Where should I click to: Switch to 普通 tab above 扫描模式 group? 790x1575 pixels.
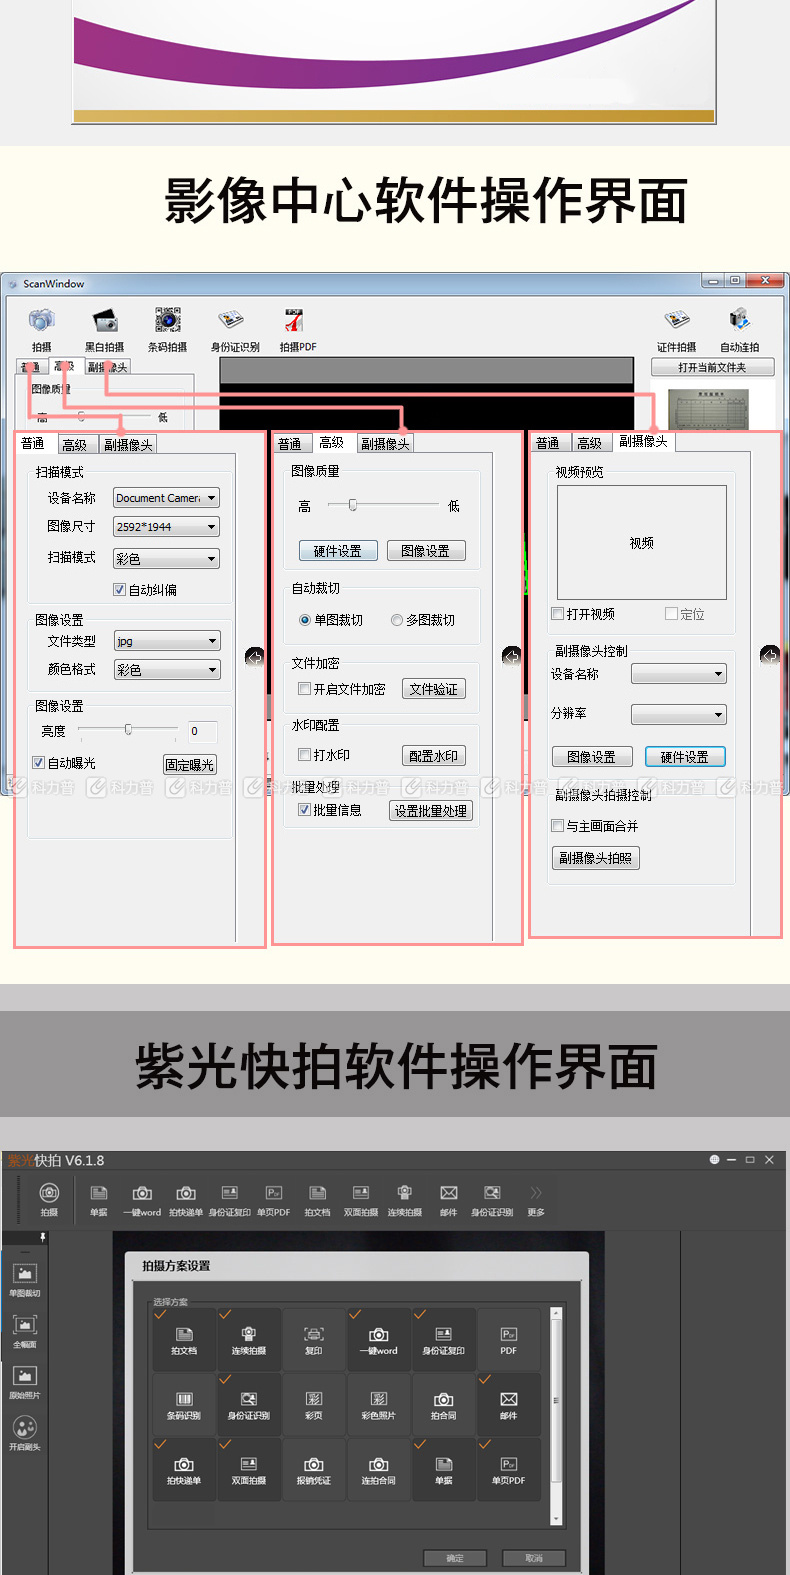[x=33, y=444]
